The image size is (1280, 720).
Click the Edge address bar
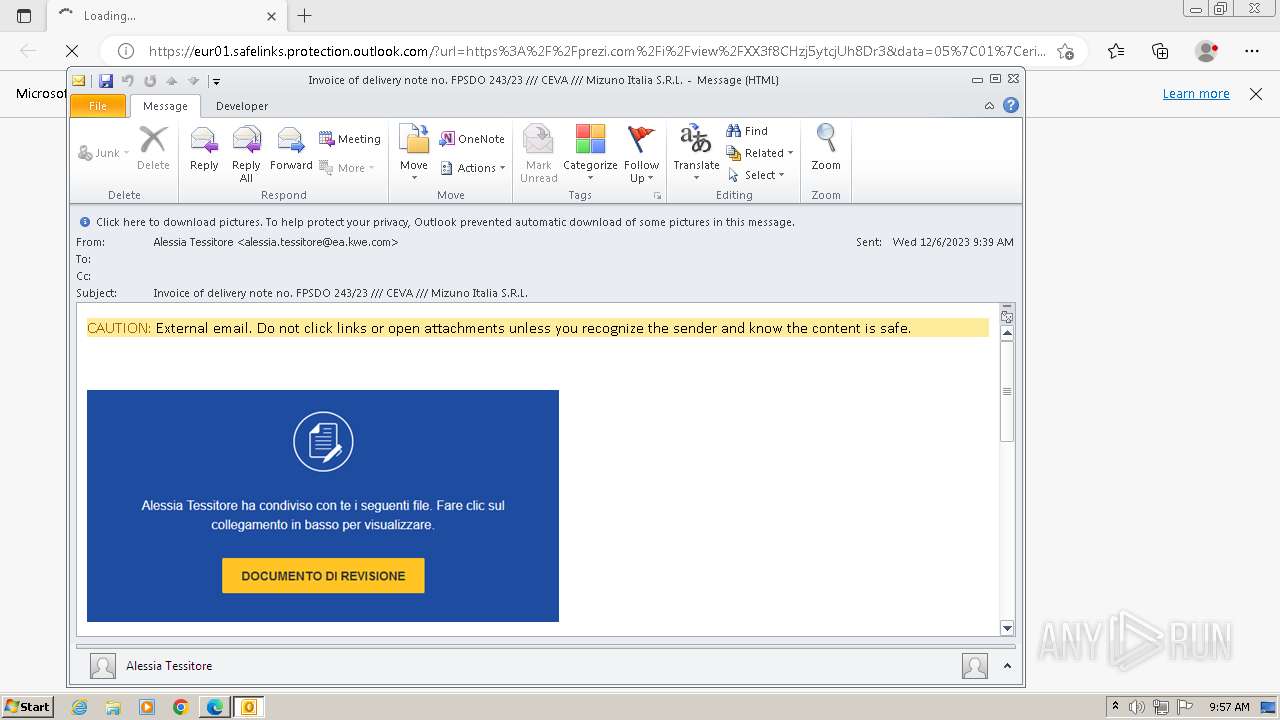[597, 51]
